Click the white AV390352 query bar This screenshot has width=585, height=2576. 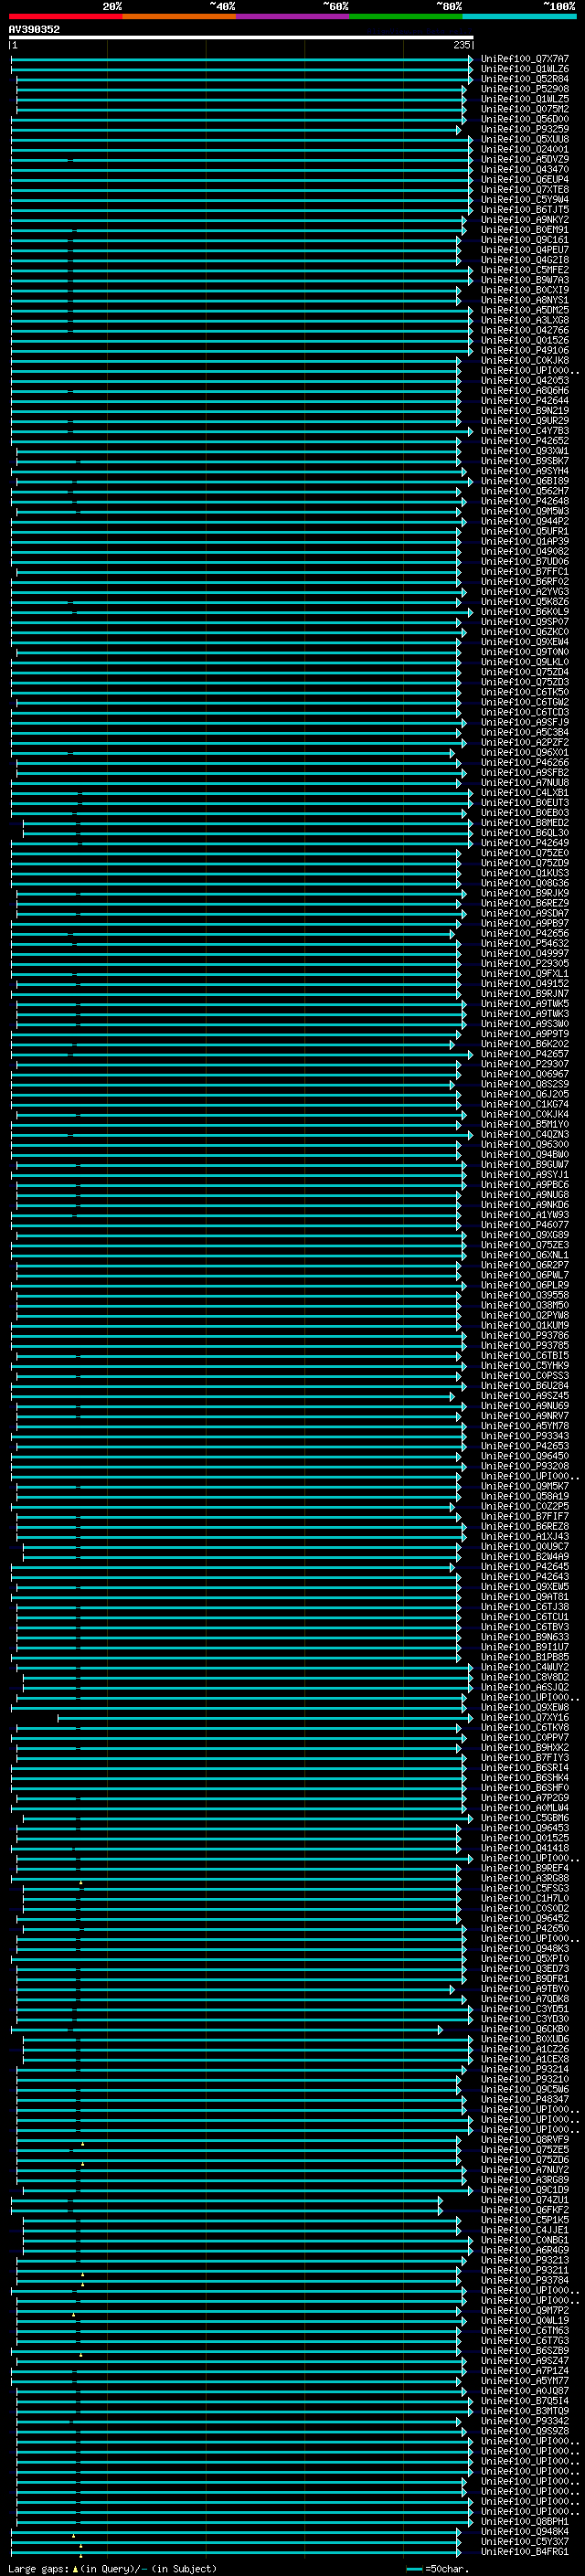click(241, 38)
